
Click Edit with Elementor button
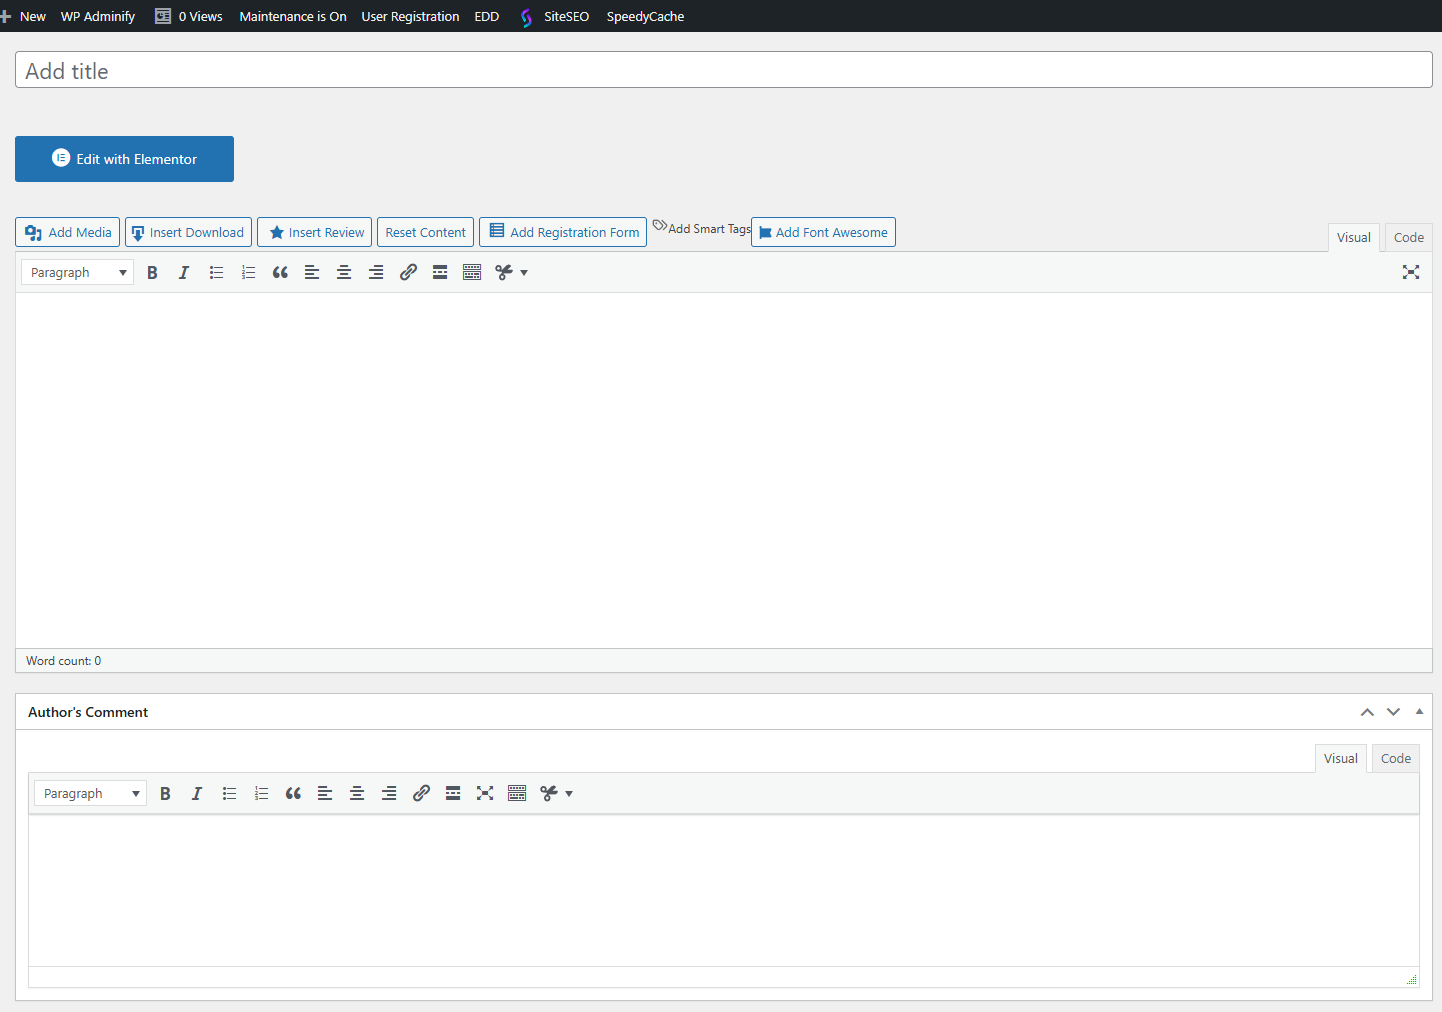tap(124, 159)
